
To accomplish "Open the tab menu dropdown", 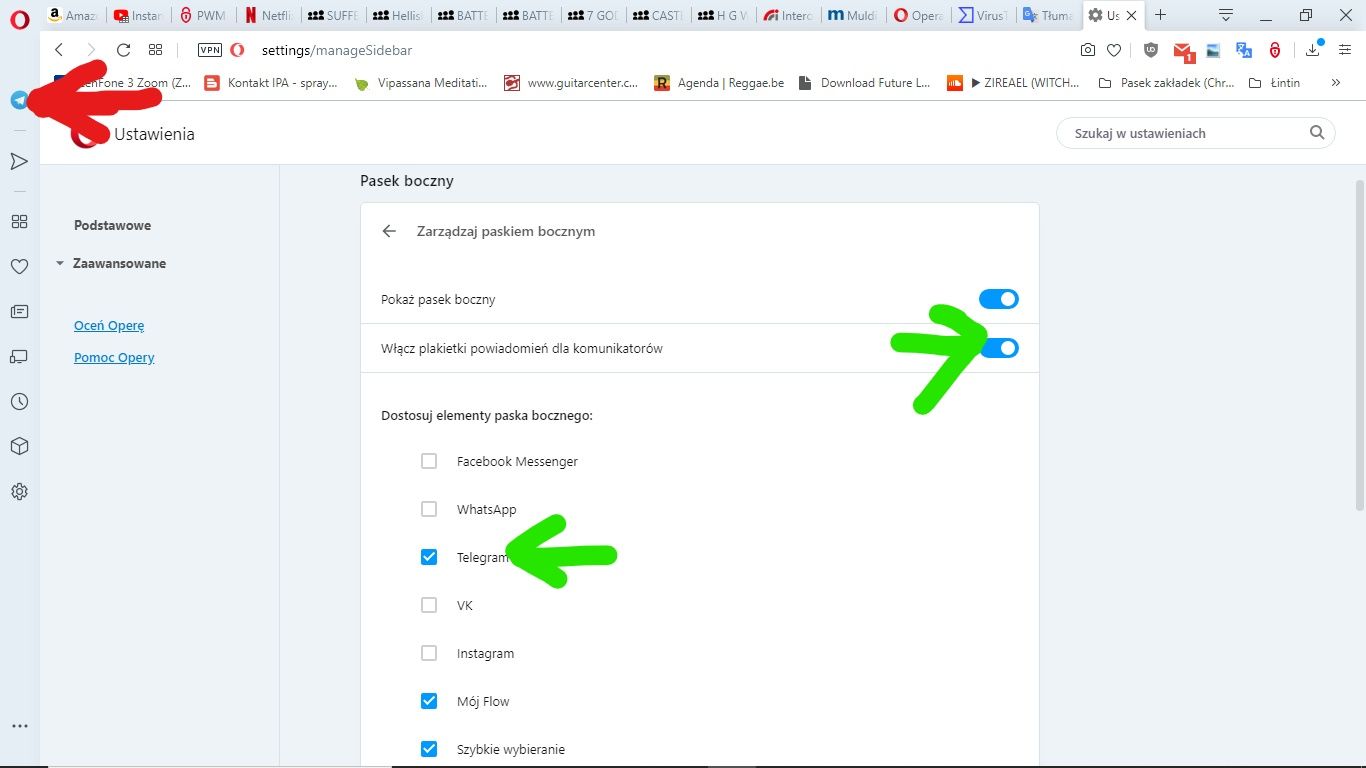I will tap(1226, 15).
